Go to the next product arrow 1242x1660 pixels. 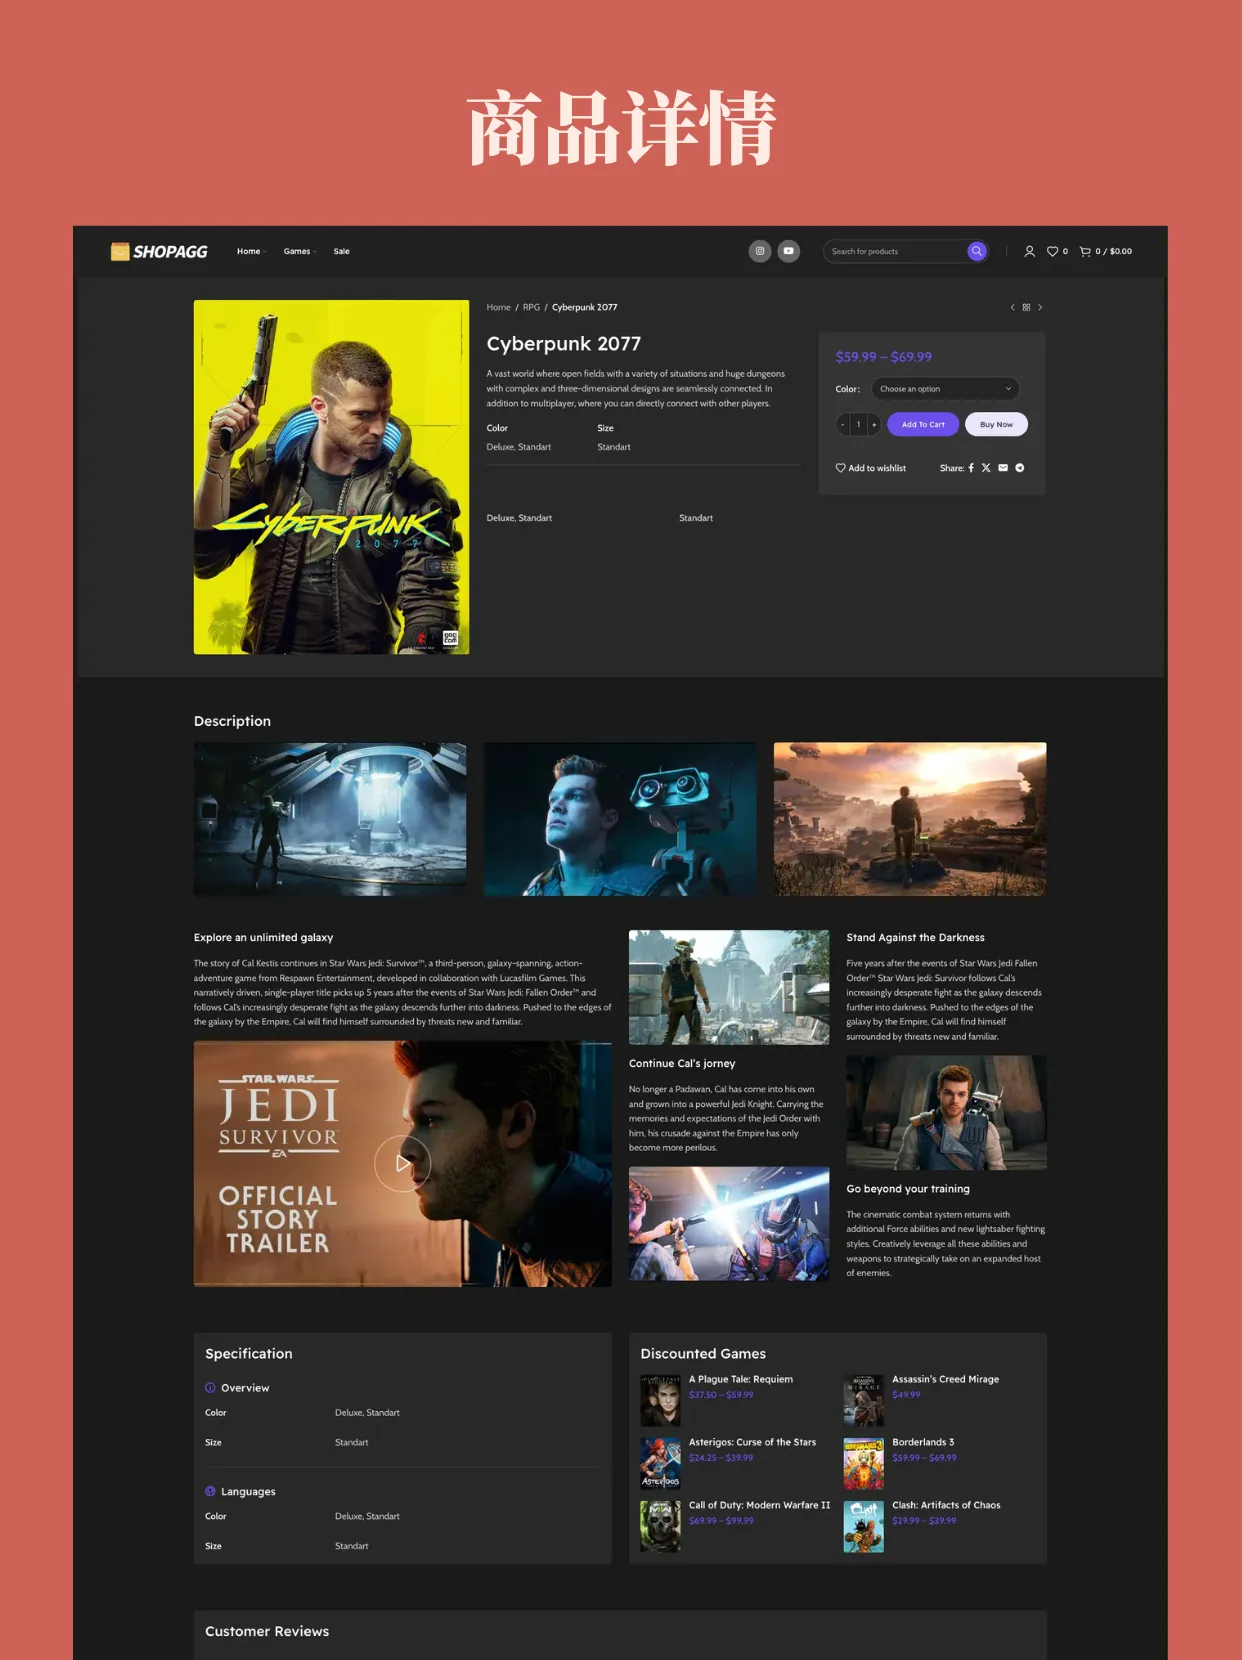(1040, 307)
